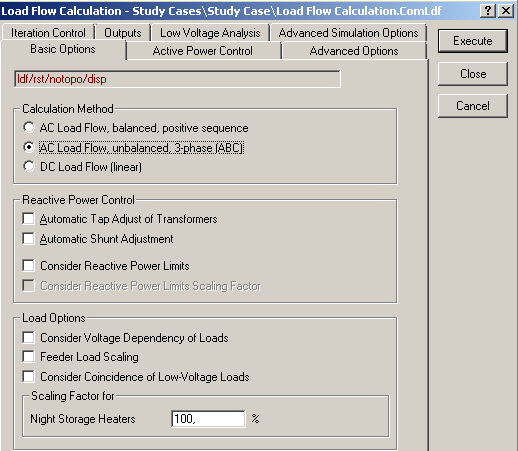Switch to Active Power Control tab
Image resolution: width=518 pixels, height=451 pixels.
coord(203,51)
